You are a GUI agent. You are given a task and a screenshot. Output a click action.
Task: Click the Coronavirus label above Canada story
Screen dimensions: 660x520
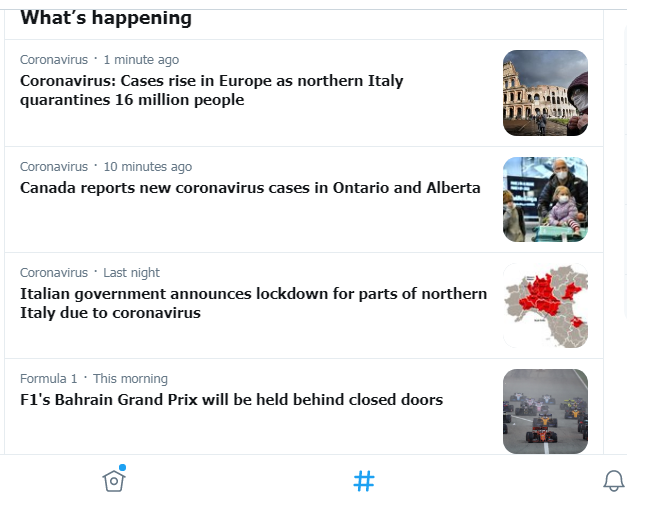click(54, 167)
